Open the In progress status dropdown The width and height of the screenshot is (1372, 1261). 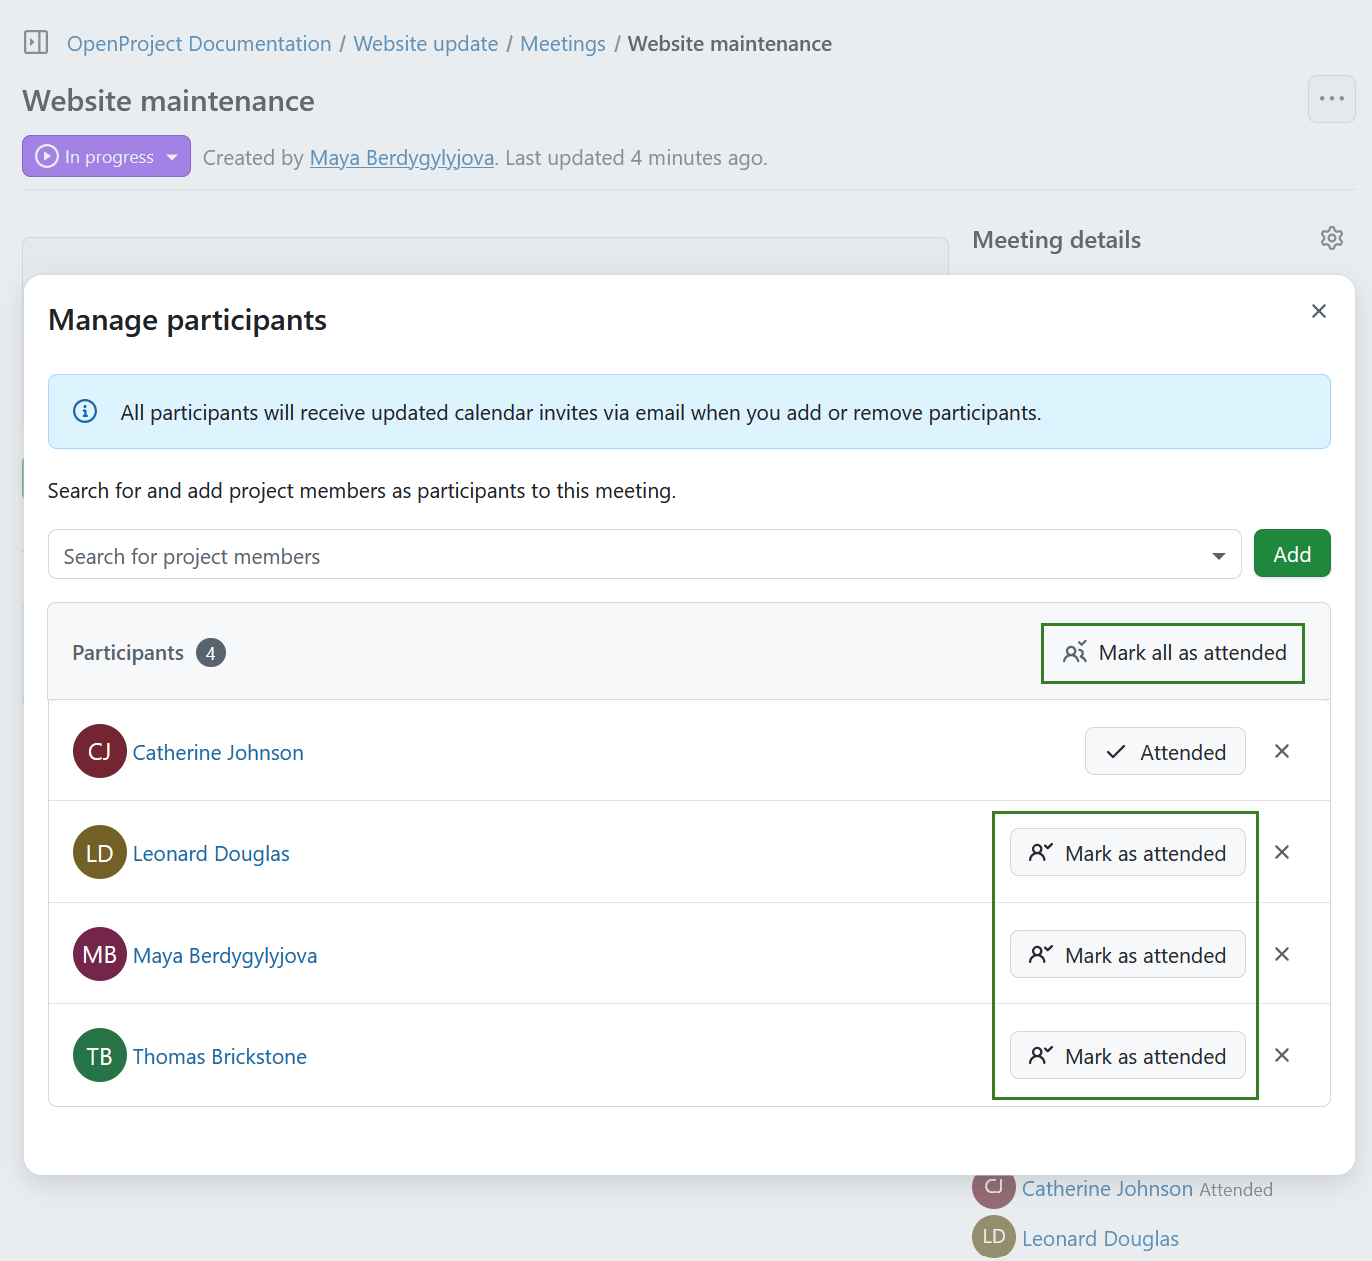[106, 157]
